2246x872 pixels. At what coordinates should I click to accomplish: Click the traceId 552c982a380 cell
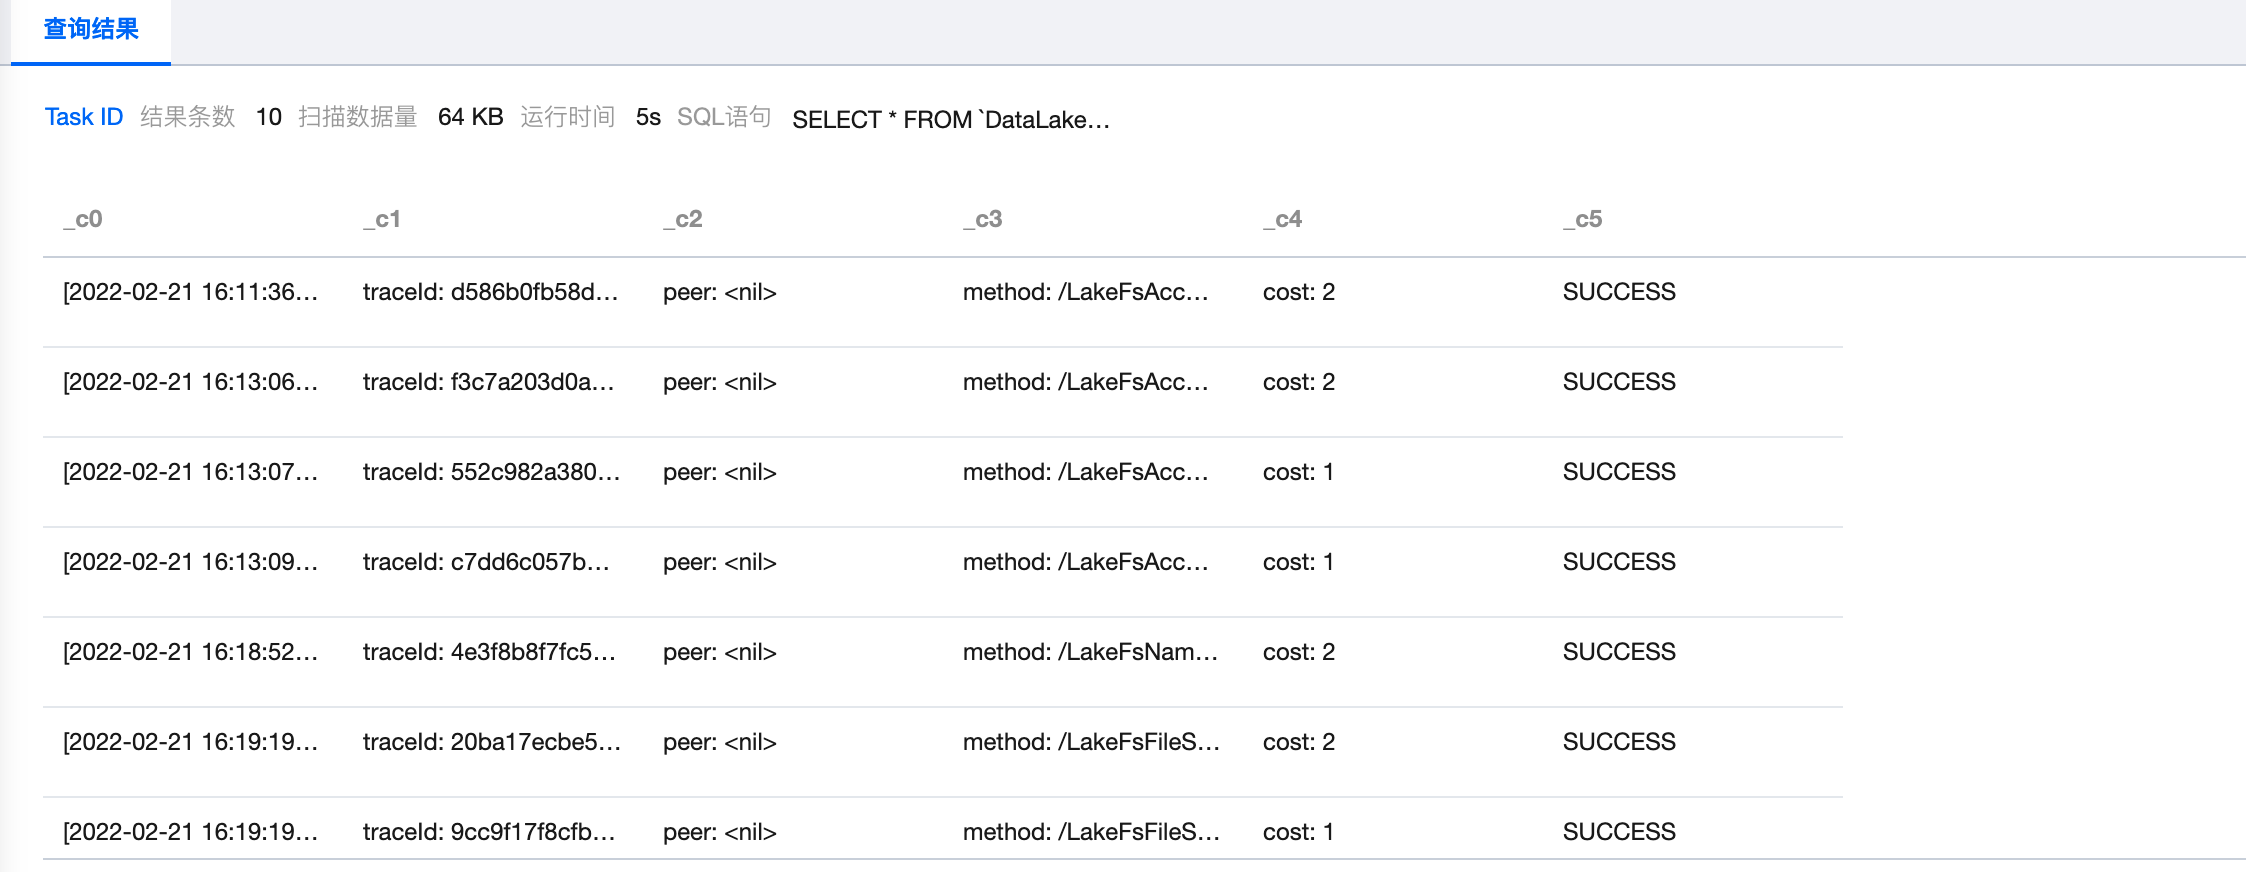click(491, 472)
